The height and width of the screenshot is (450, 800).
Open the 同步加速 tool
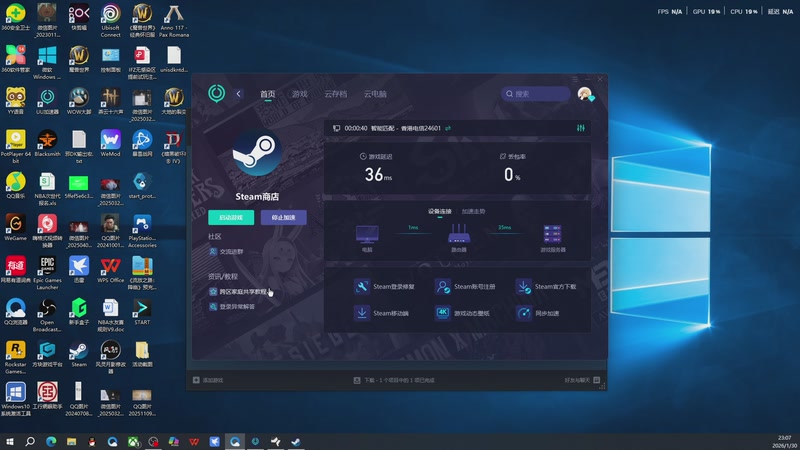coord(538,313)
